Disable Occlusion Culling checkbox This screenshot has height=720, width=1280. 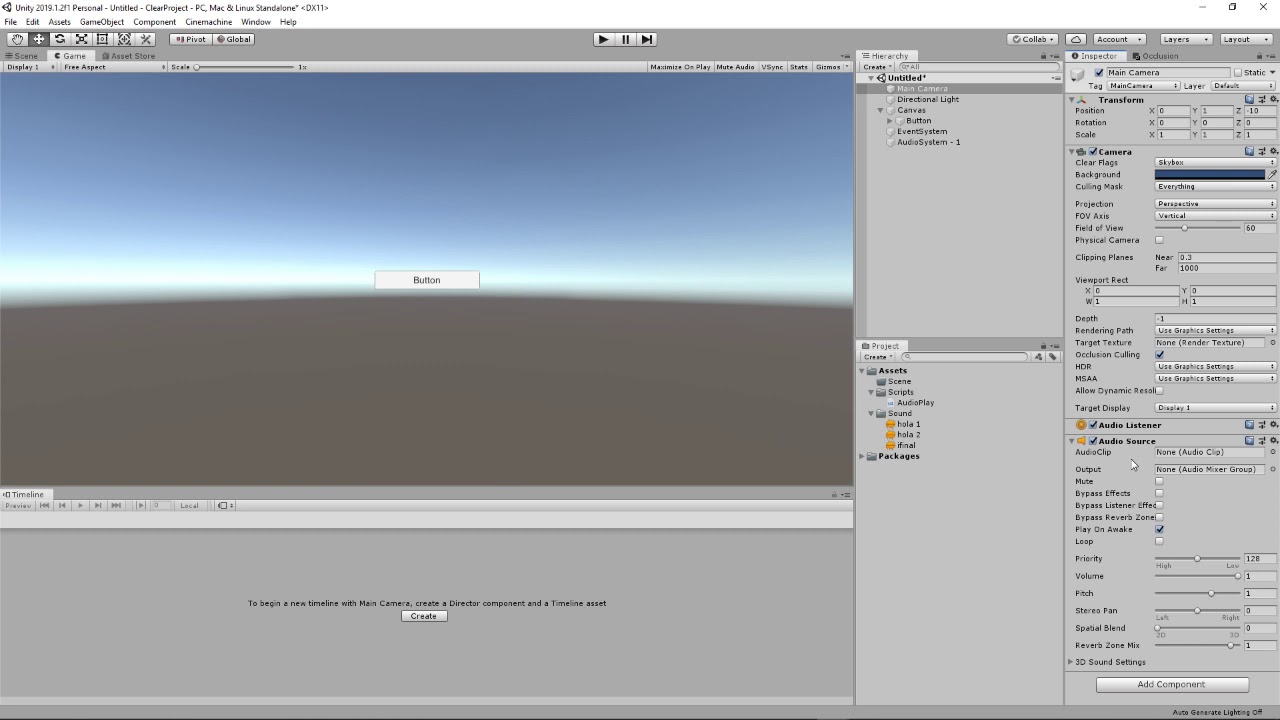1159,355
